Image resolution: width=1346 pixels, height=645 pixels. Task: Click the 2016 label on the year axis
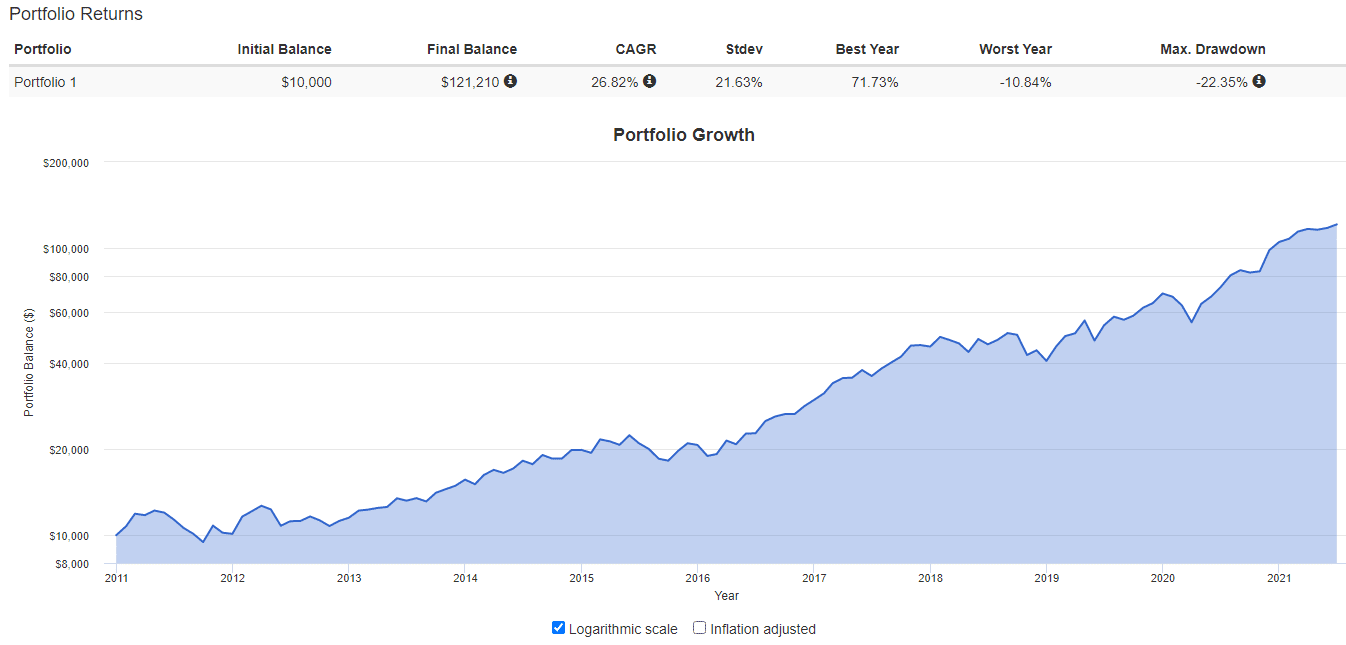pos(698,578)
